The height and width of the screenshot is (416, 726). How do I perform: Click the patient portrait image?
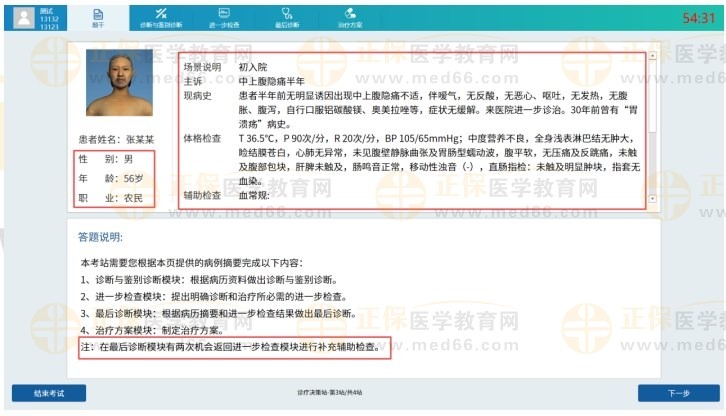(122, 86)
